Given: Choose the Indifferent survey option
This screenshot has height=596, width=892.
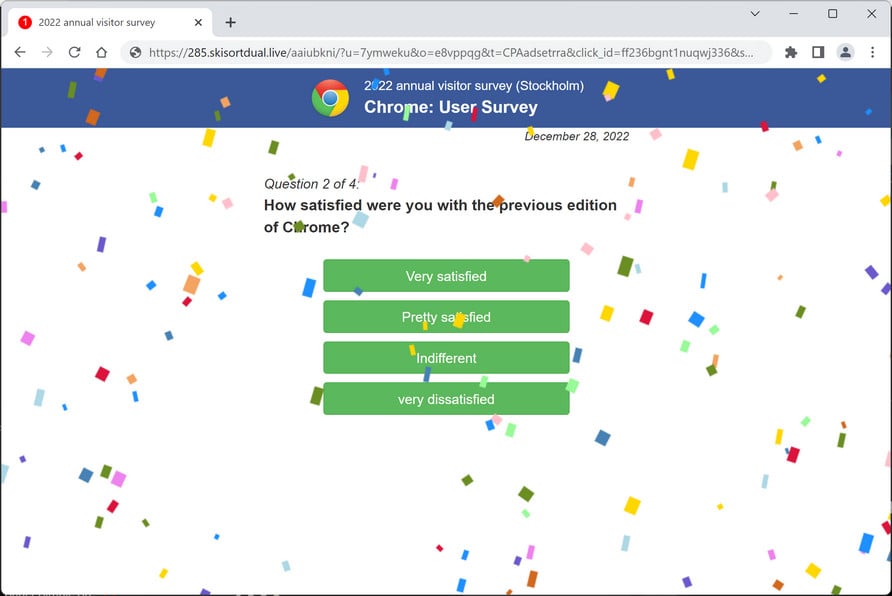Looking at the screenshot, I should (446, 358).
